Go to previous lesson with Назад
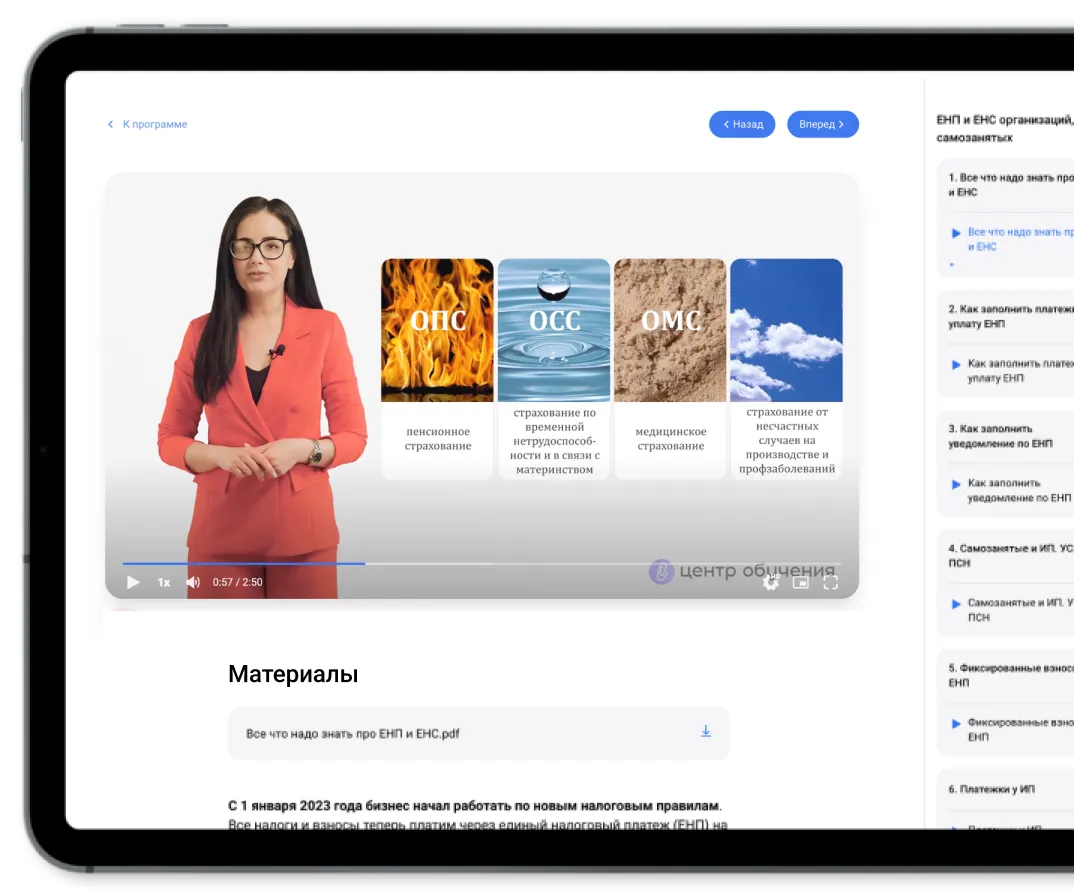The image size is (1074, 892). [742, 124]
